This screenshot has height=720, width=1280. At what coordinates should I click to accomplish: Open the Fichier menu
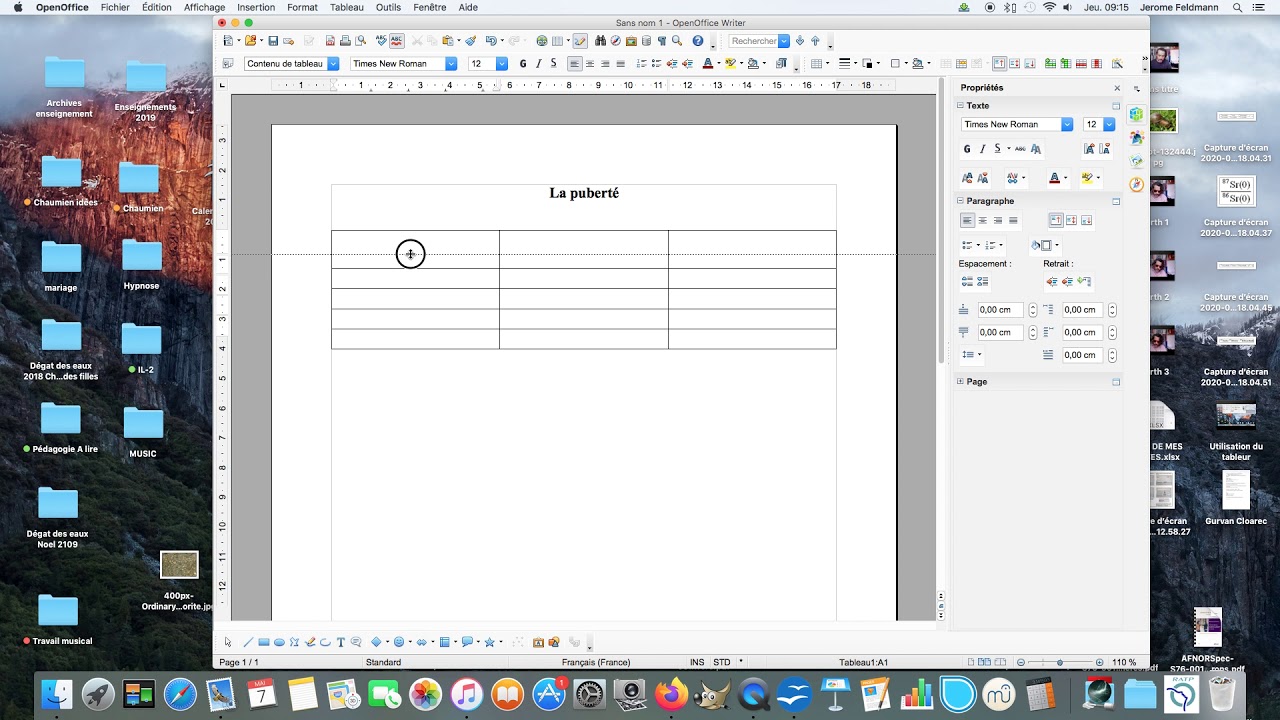(115, 7)
